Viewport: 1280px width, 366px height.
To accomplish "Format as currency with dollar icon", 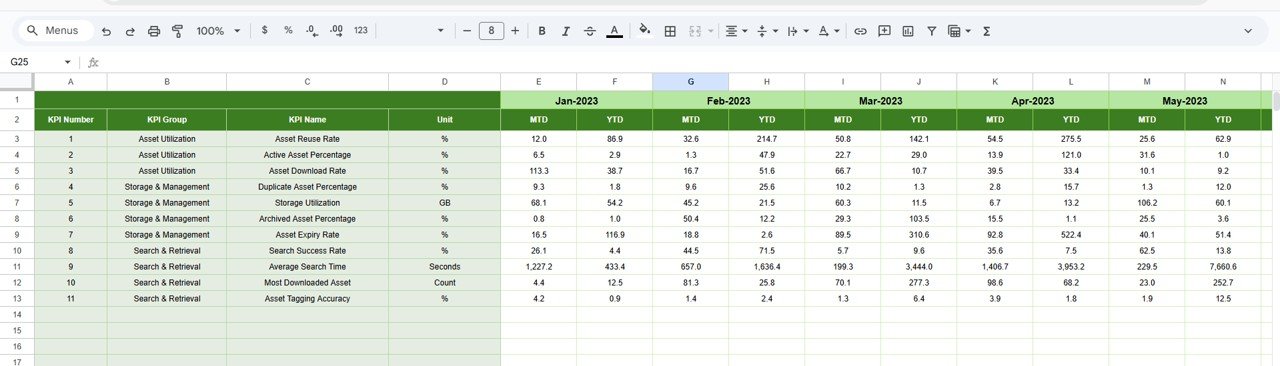I will (x=264, y=31).
